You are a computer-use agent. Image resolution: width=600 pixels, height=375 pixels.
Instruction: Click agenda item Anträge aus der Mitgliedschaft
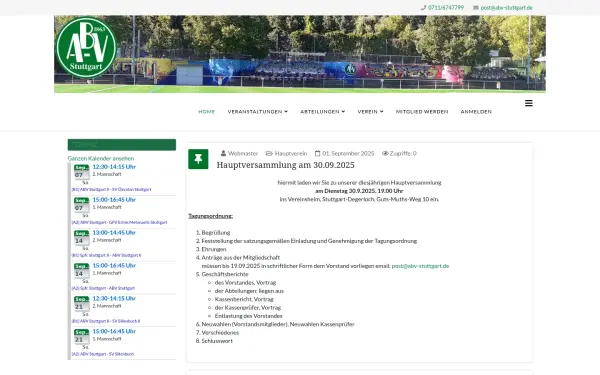tap(241, 258)
